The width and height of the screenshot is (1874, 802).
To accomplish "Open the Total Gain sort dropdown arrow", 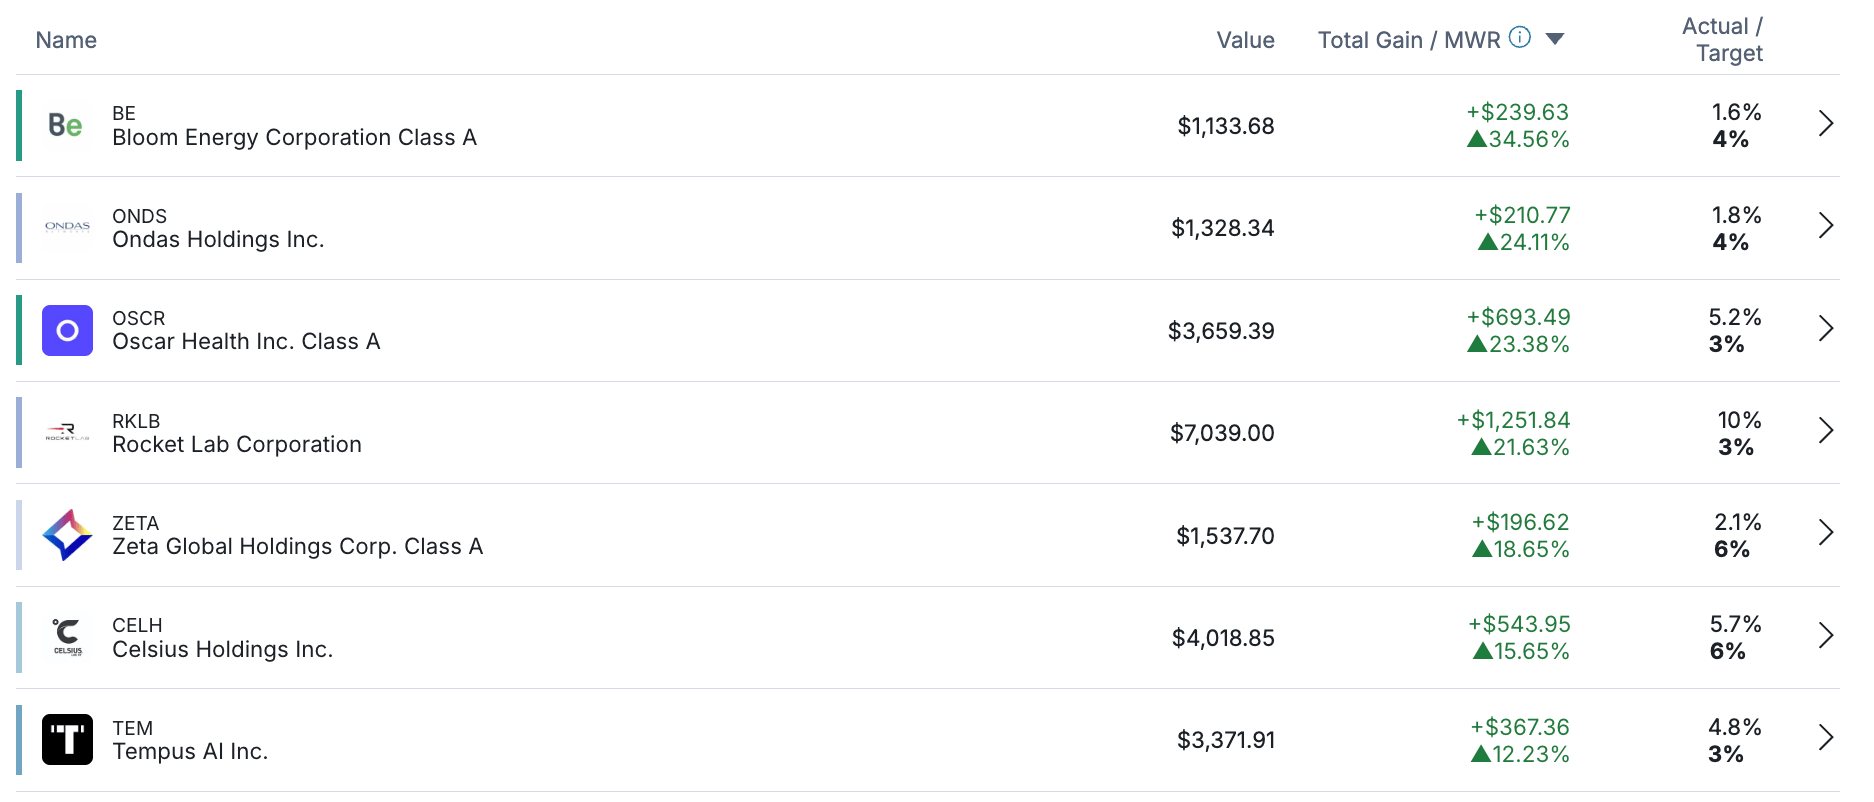I will point(1554,39).
